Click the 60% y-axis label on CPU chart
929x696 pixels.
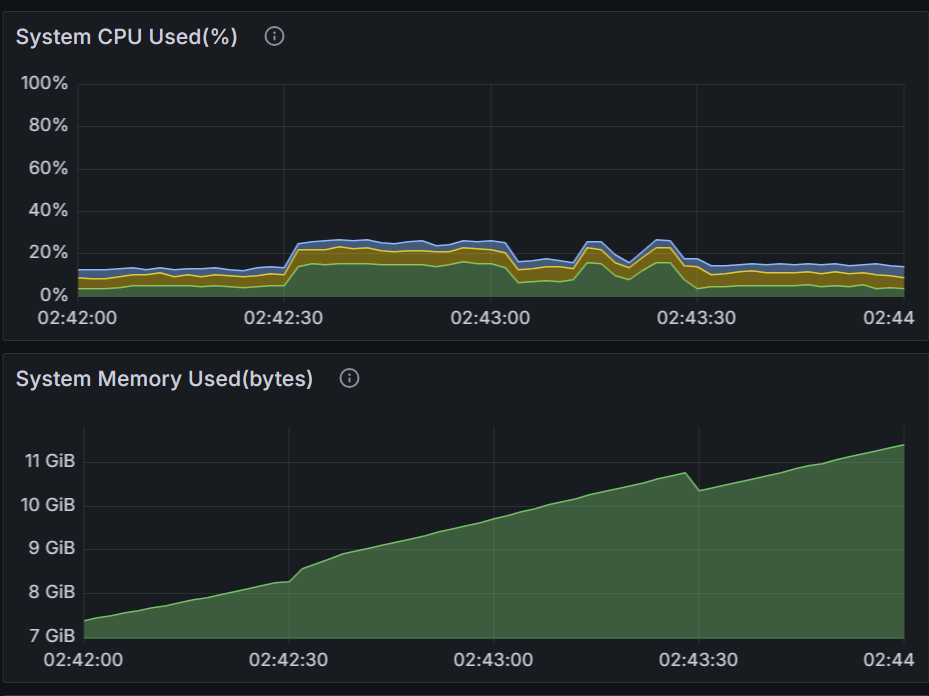[46, 168]
